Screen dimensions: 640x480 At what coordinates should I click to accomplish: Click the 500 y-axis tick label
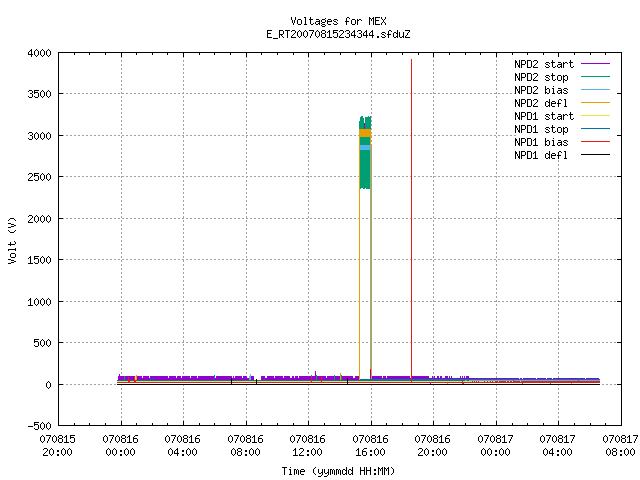coord(42,343)
